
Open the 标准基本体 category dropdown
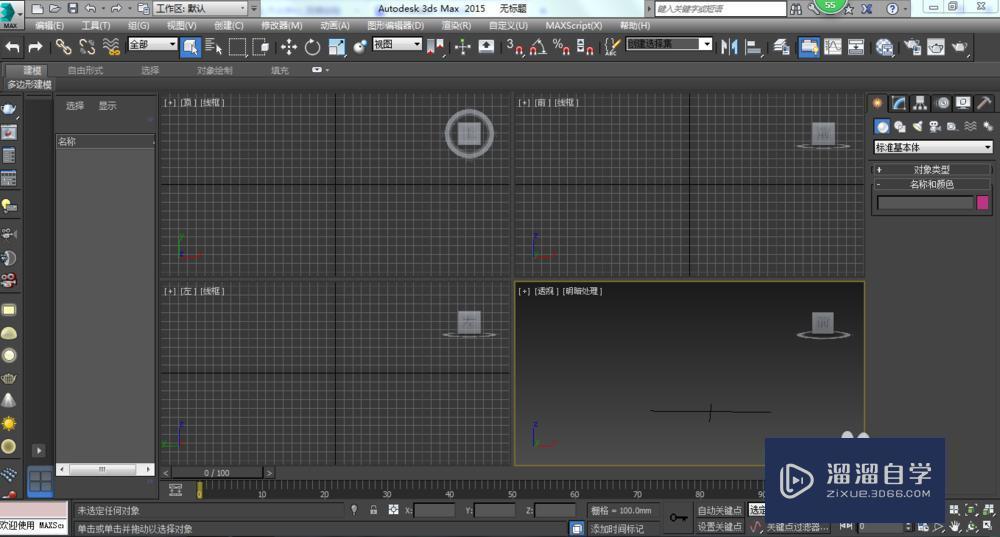[x=933, y=147]
